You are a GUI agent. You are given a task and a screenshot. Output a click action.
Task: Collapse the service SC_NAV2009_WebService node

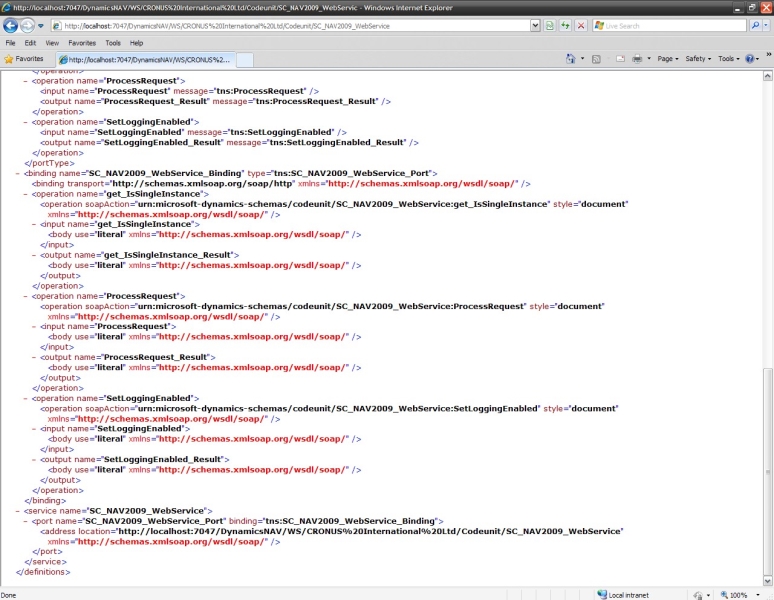click(17, 511)
